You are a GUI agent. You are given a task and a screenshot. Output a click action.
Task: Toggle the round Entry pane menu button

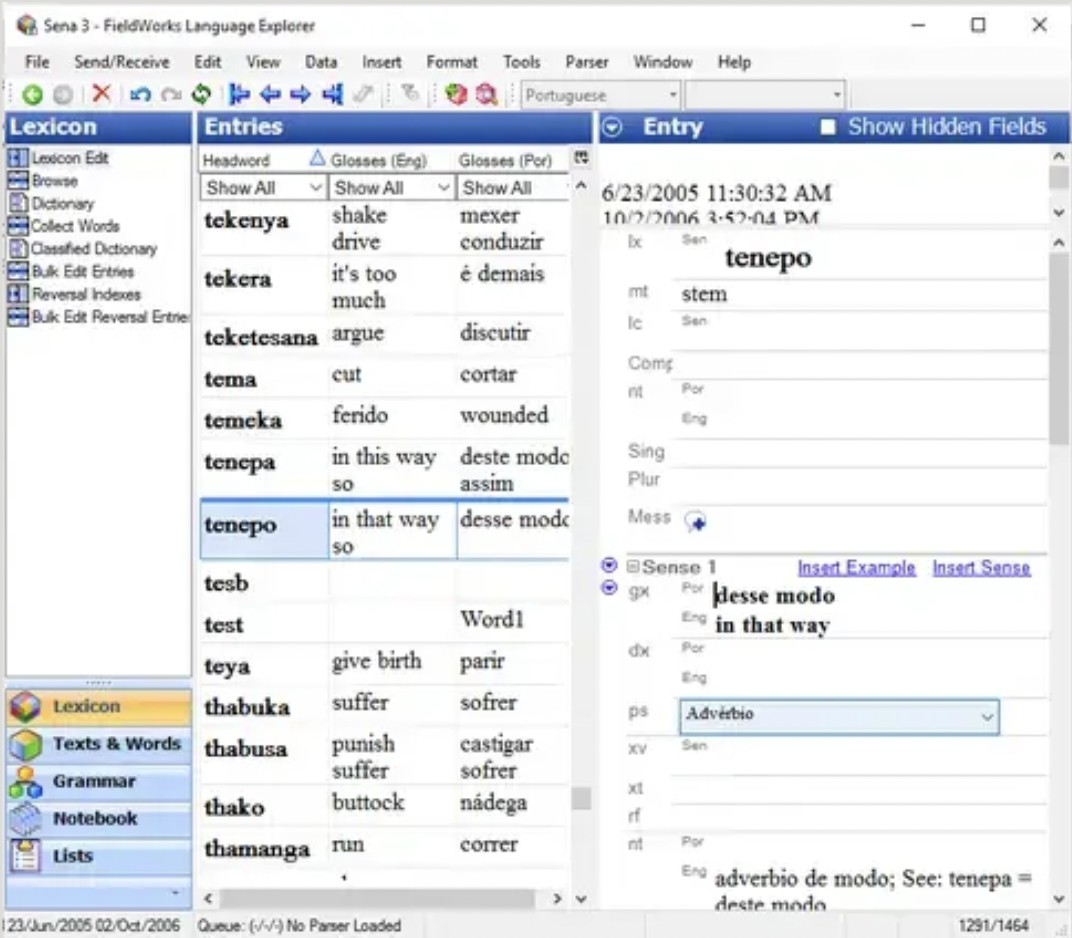coord(613,128)
